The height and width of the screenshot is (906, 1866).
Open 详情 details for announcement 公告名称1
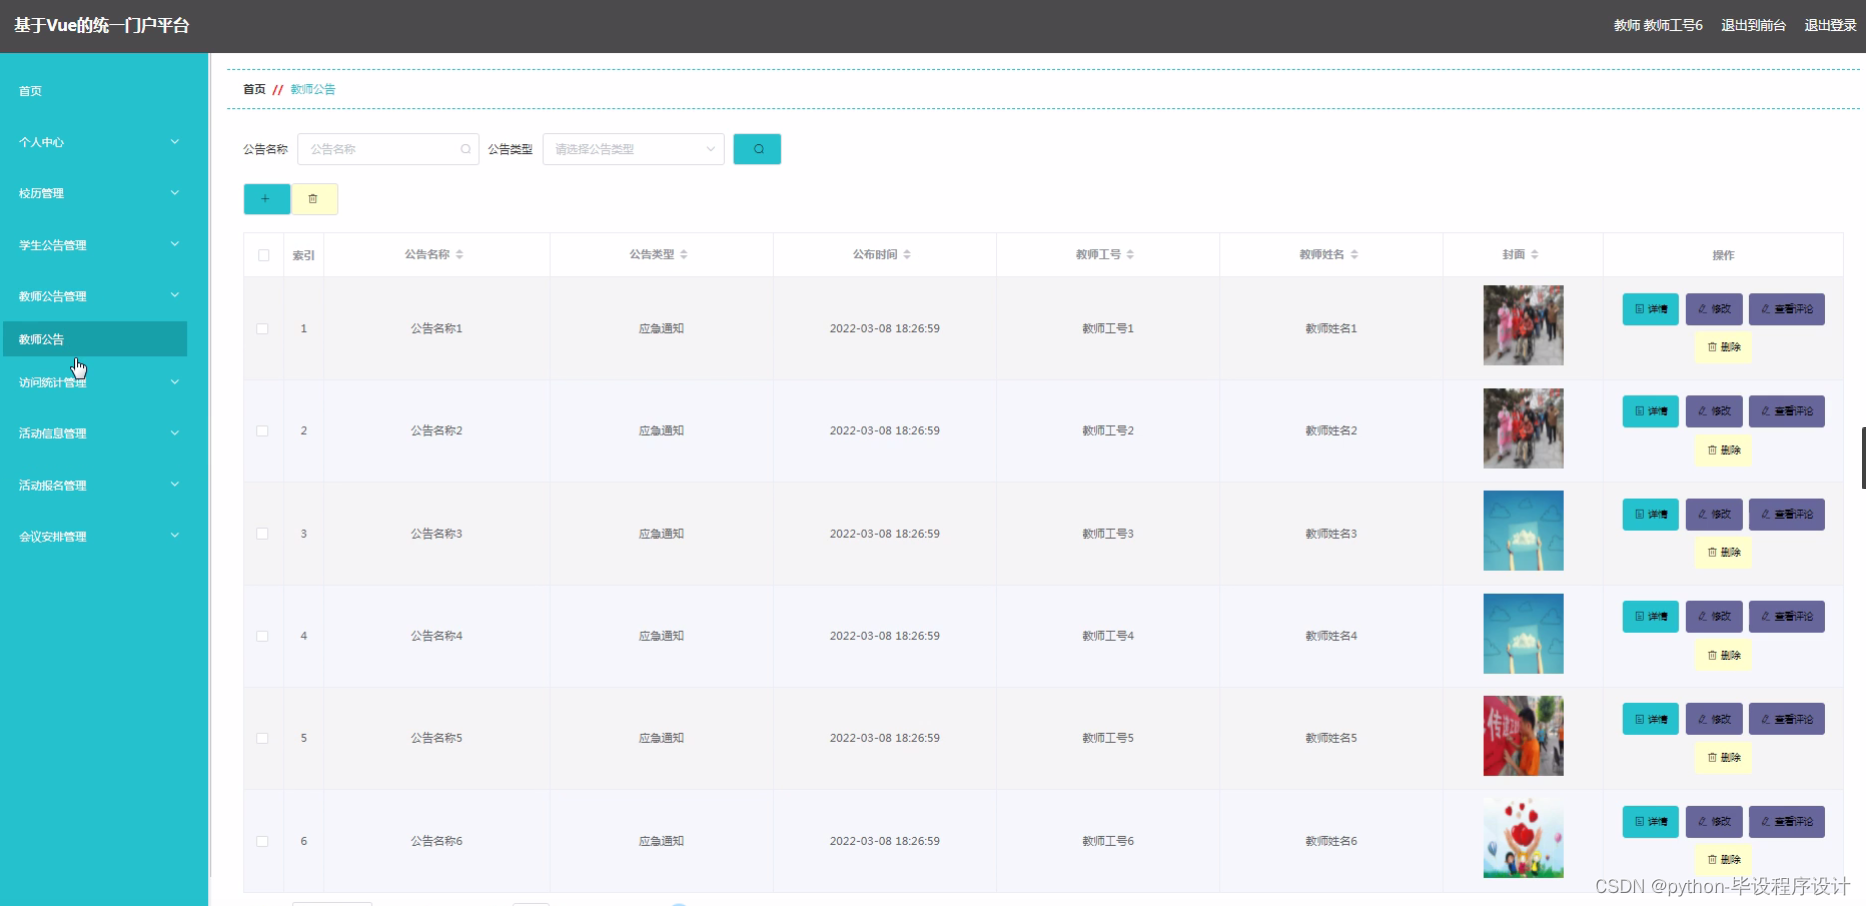click(x=1649, y=309)
